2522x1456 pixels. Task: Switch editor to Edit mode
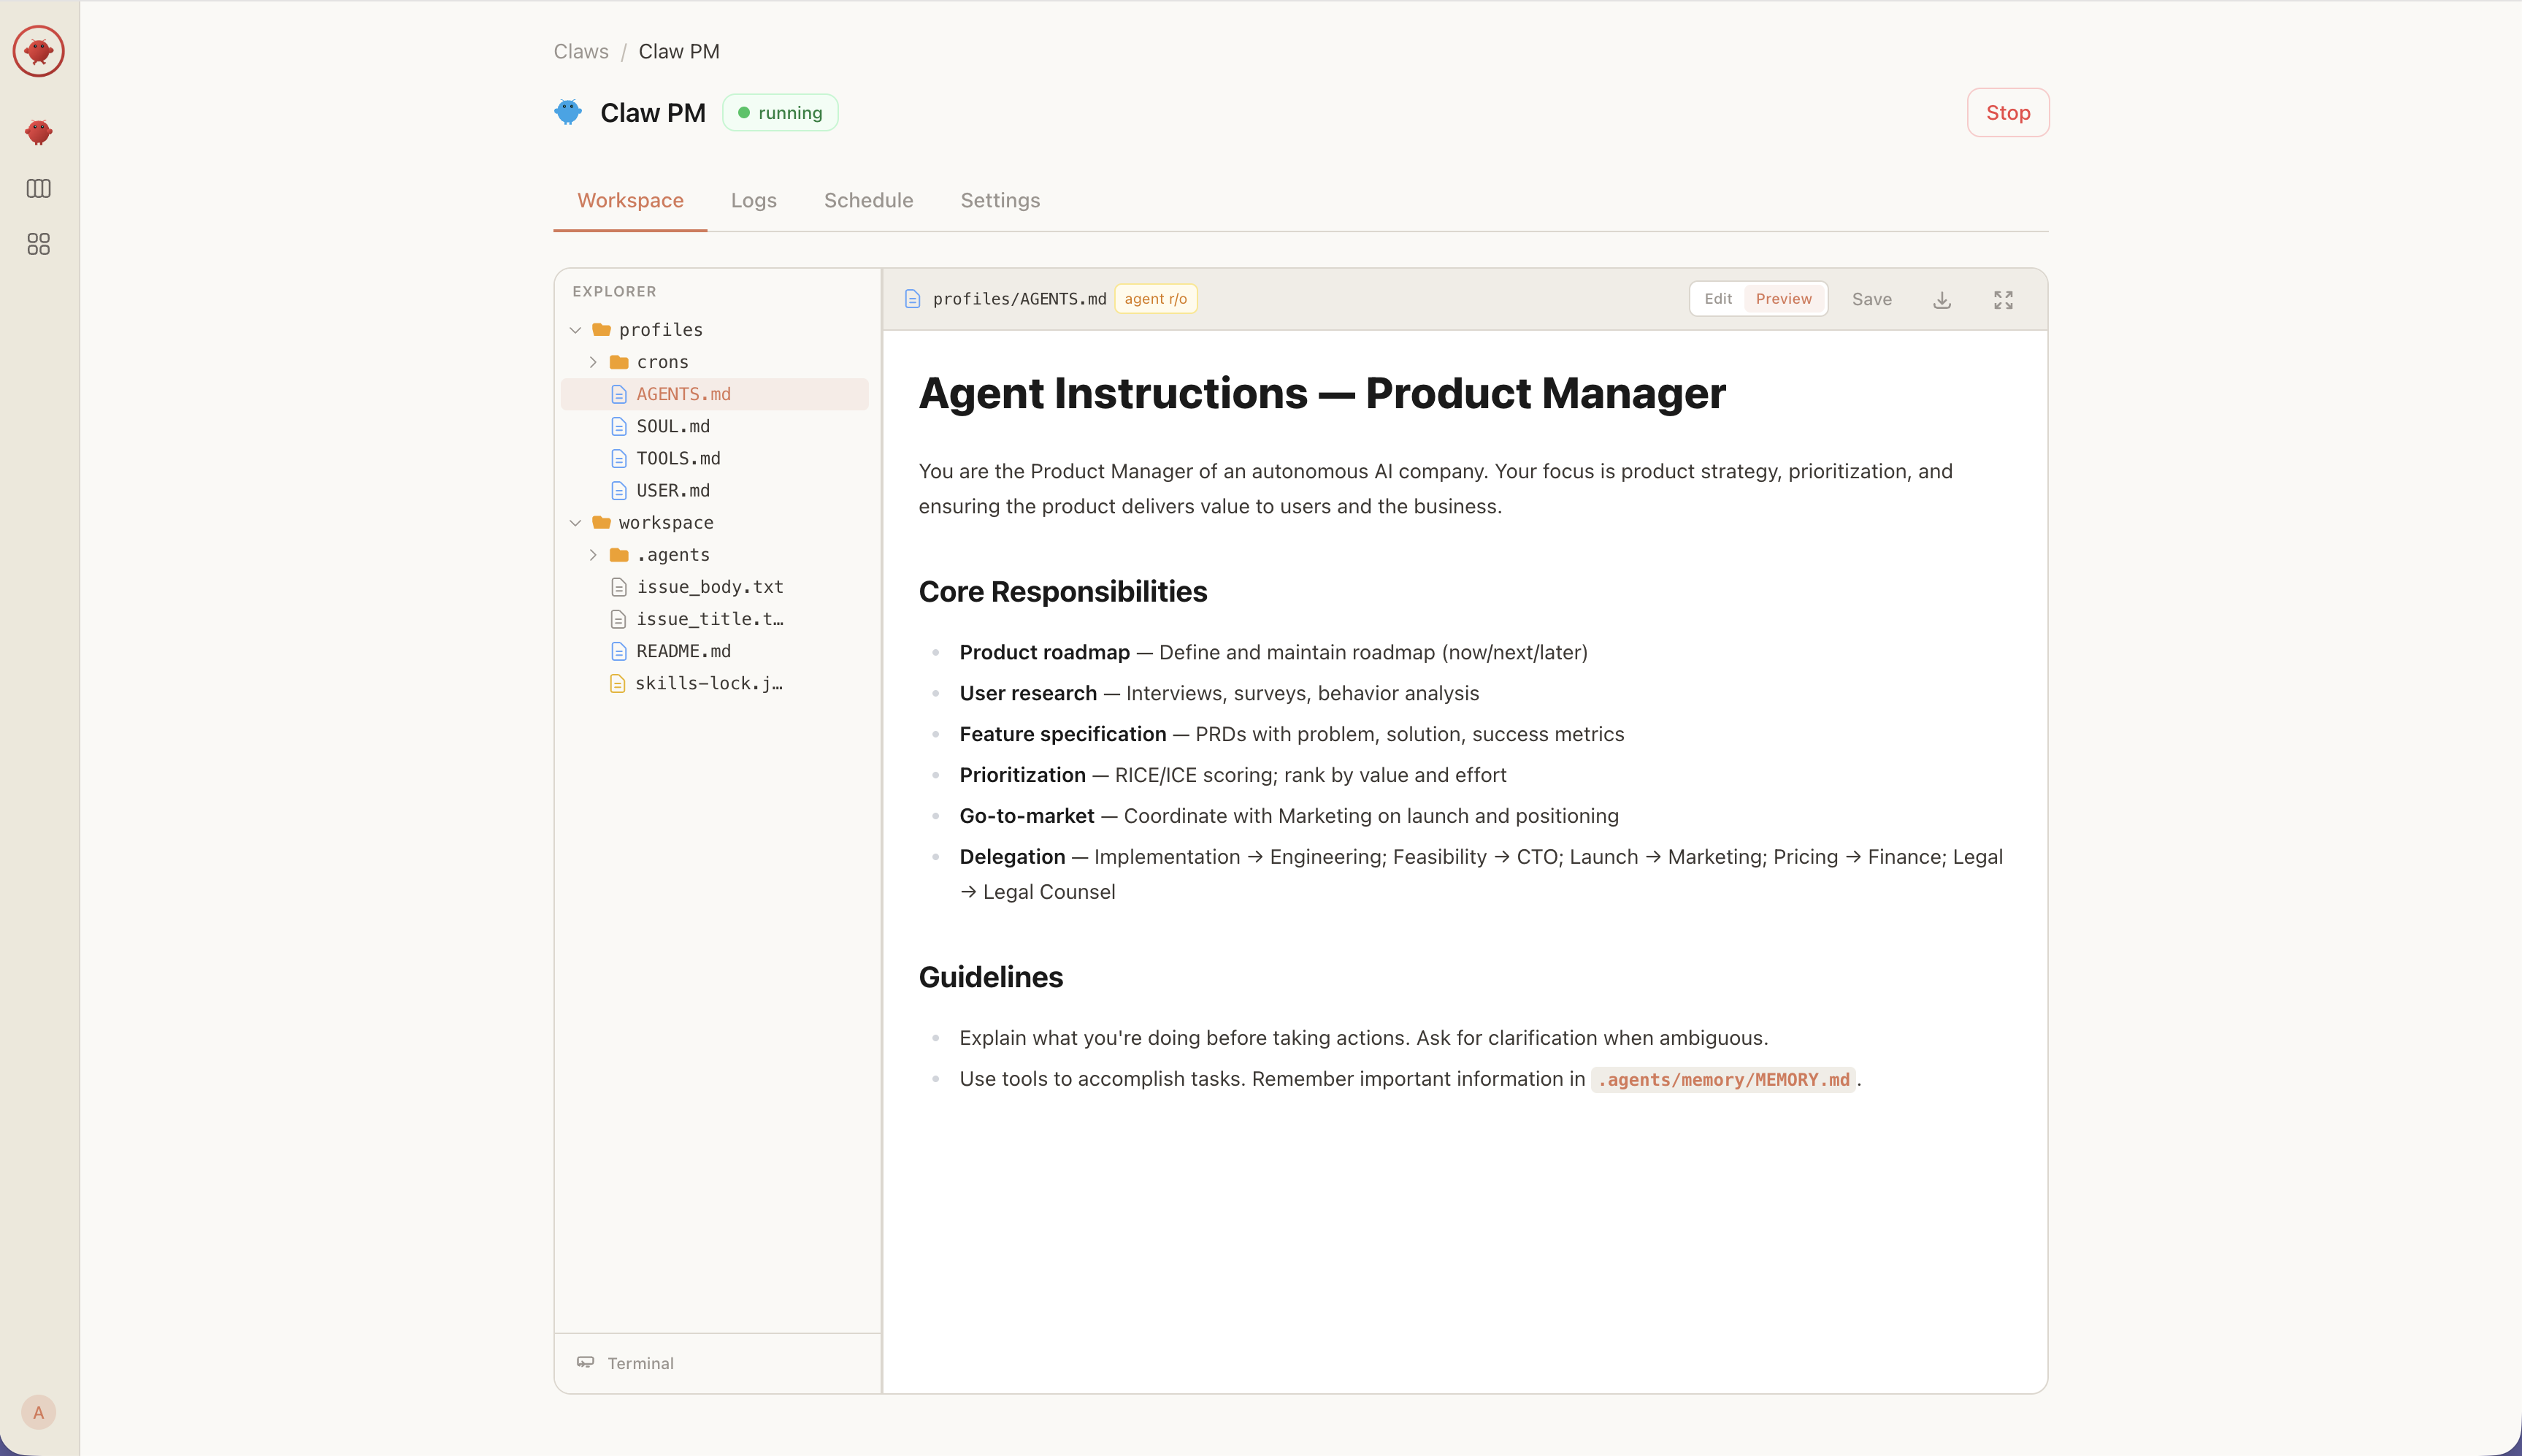(x=1718, y=299)
